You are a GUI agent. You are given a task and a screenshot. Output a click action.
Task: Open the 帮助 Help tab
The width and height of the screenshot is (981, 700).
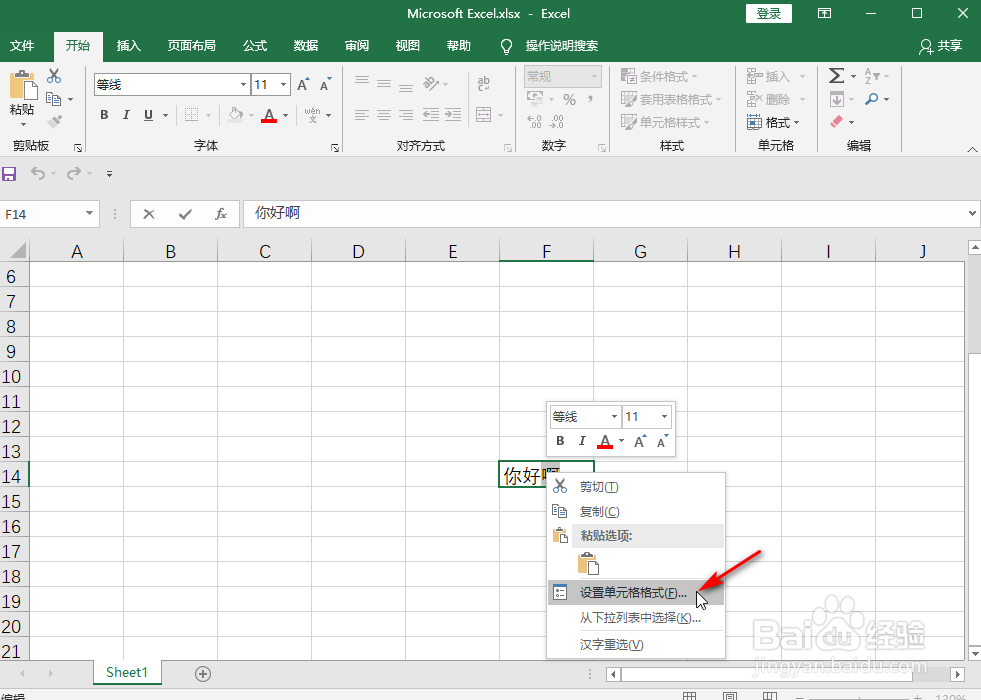459,46
